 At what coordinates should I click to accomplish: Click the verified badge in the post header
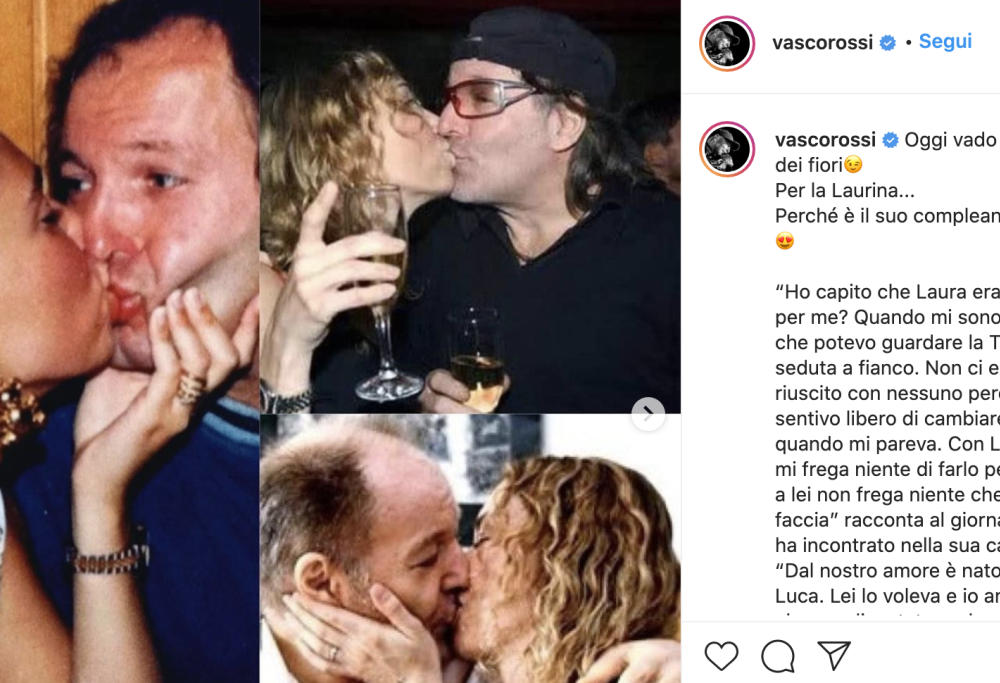tap(887, 43)
